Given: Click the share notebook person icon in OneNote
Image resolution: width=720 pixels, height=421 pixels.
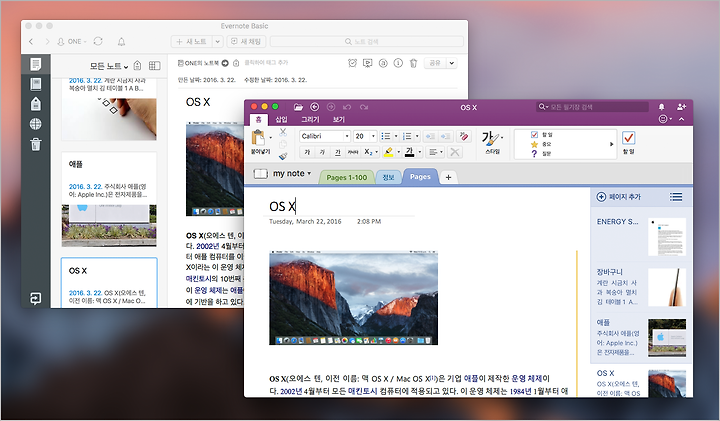Looking at the screenshot, I should [x=681, y=107].
